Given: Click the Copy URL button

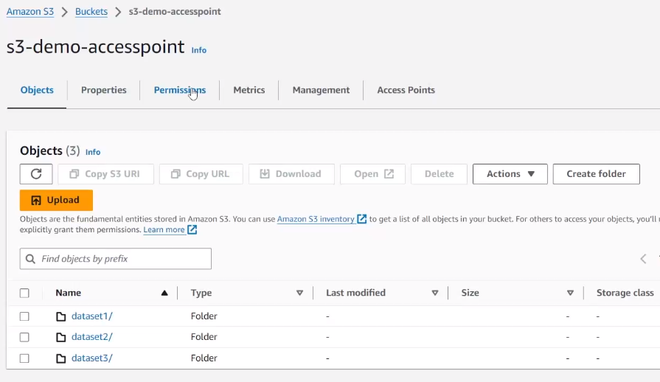Looking at the screenshot, I should pyautogui.click(x=201, y=174).
